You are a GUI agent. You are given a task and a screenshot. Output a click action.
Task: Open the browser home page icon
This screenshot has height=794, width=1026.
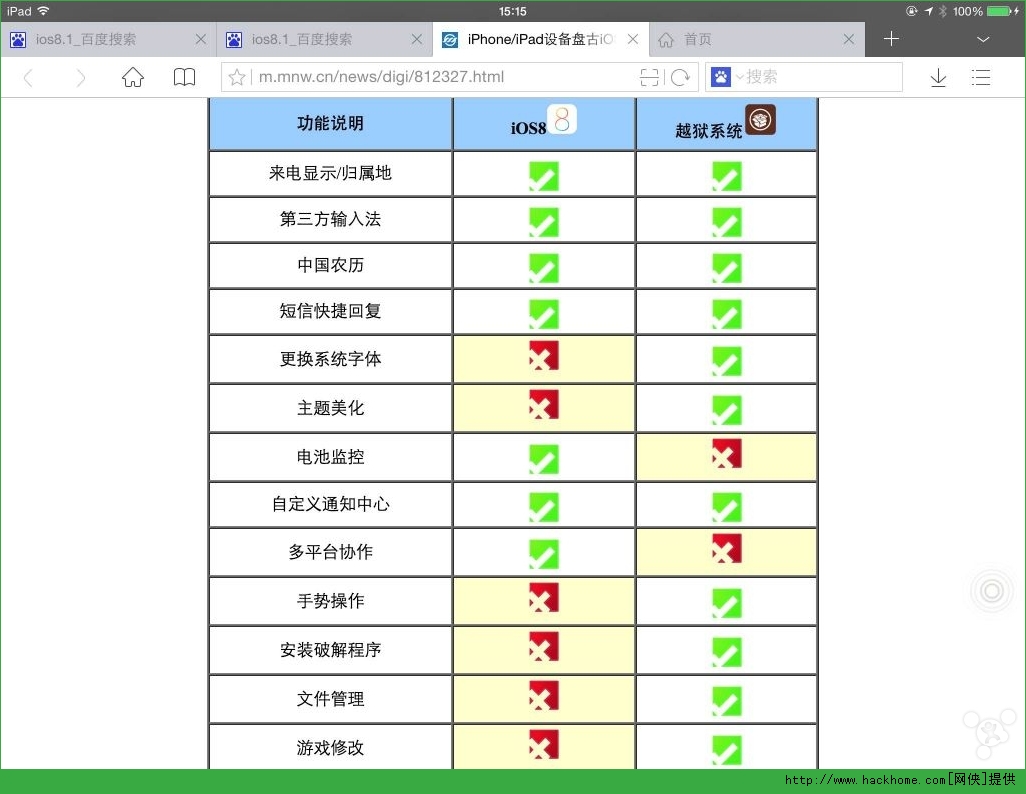pos(133,77)
